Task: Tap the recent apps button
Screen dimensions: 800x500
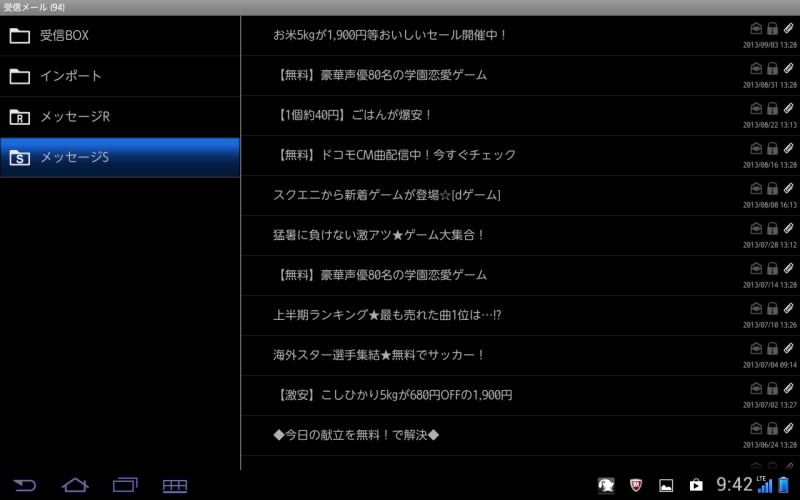Action: coord(125,485)
